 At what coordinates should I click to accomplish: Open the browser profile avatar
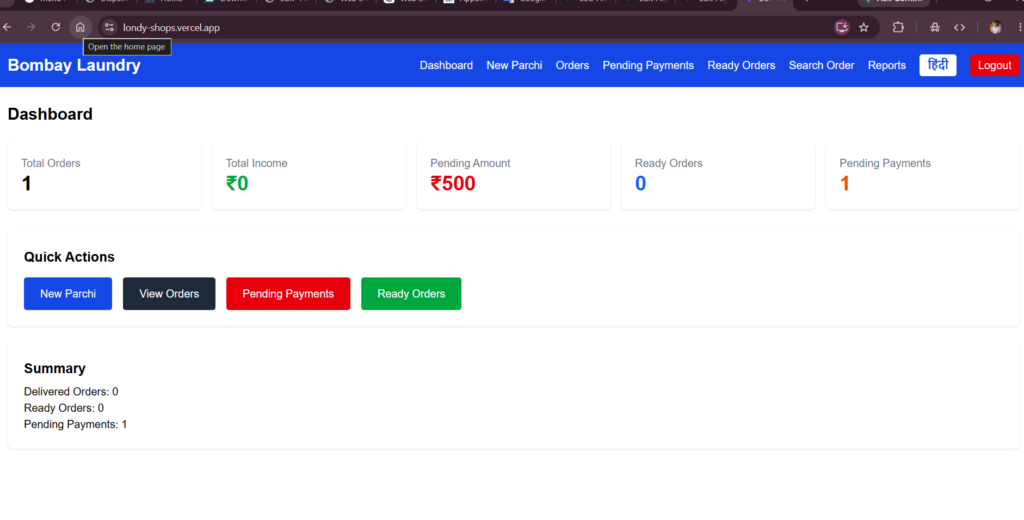point(995,27)
